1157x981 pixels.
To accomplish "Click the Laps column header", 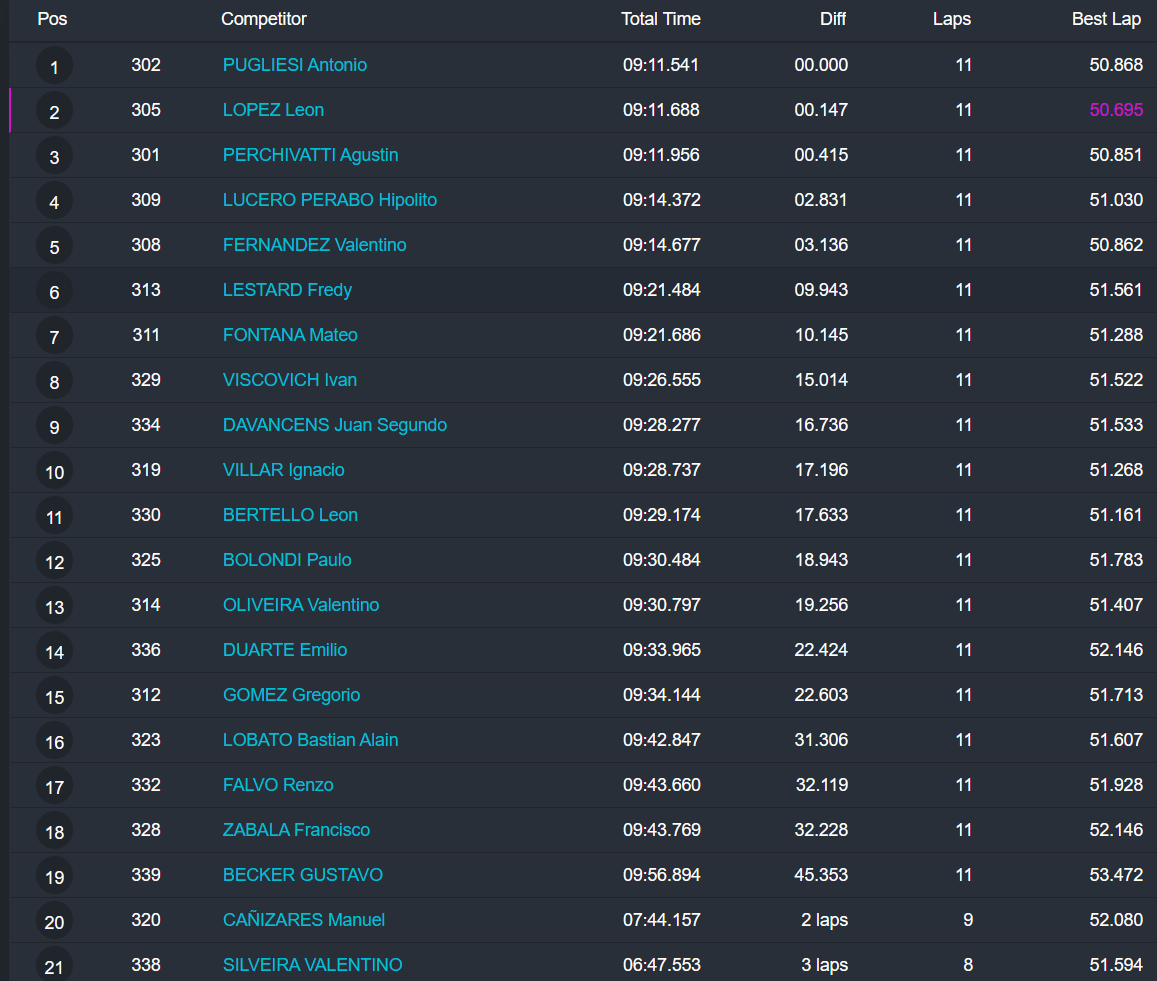I will [952, 19].
